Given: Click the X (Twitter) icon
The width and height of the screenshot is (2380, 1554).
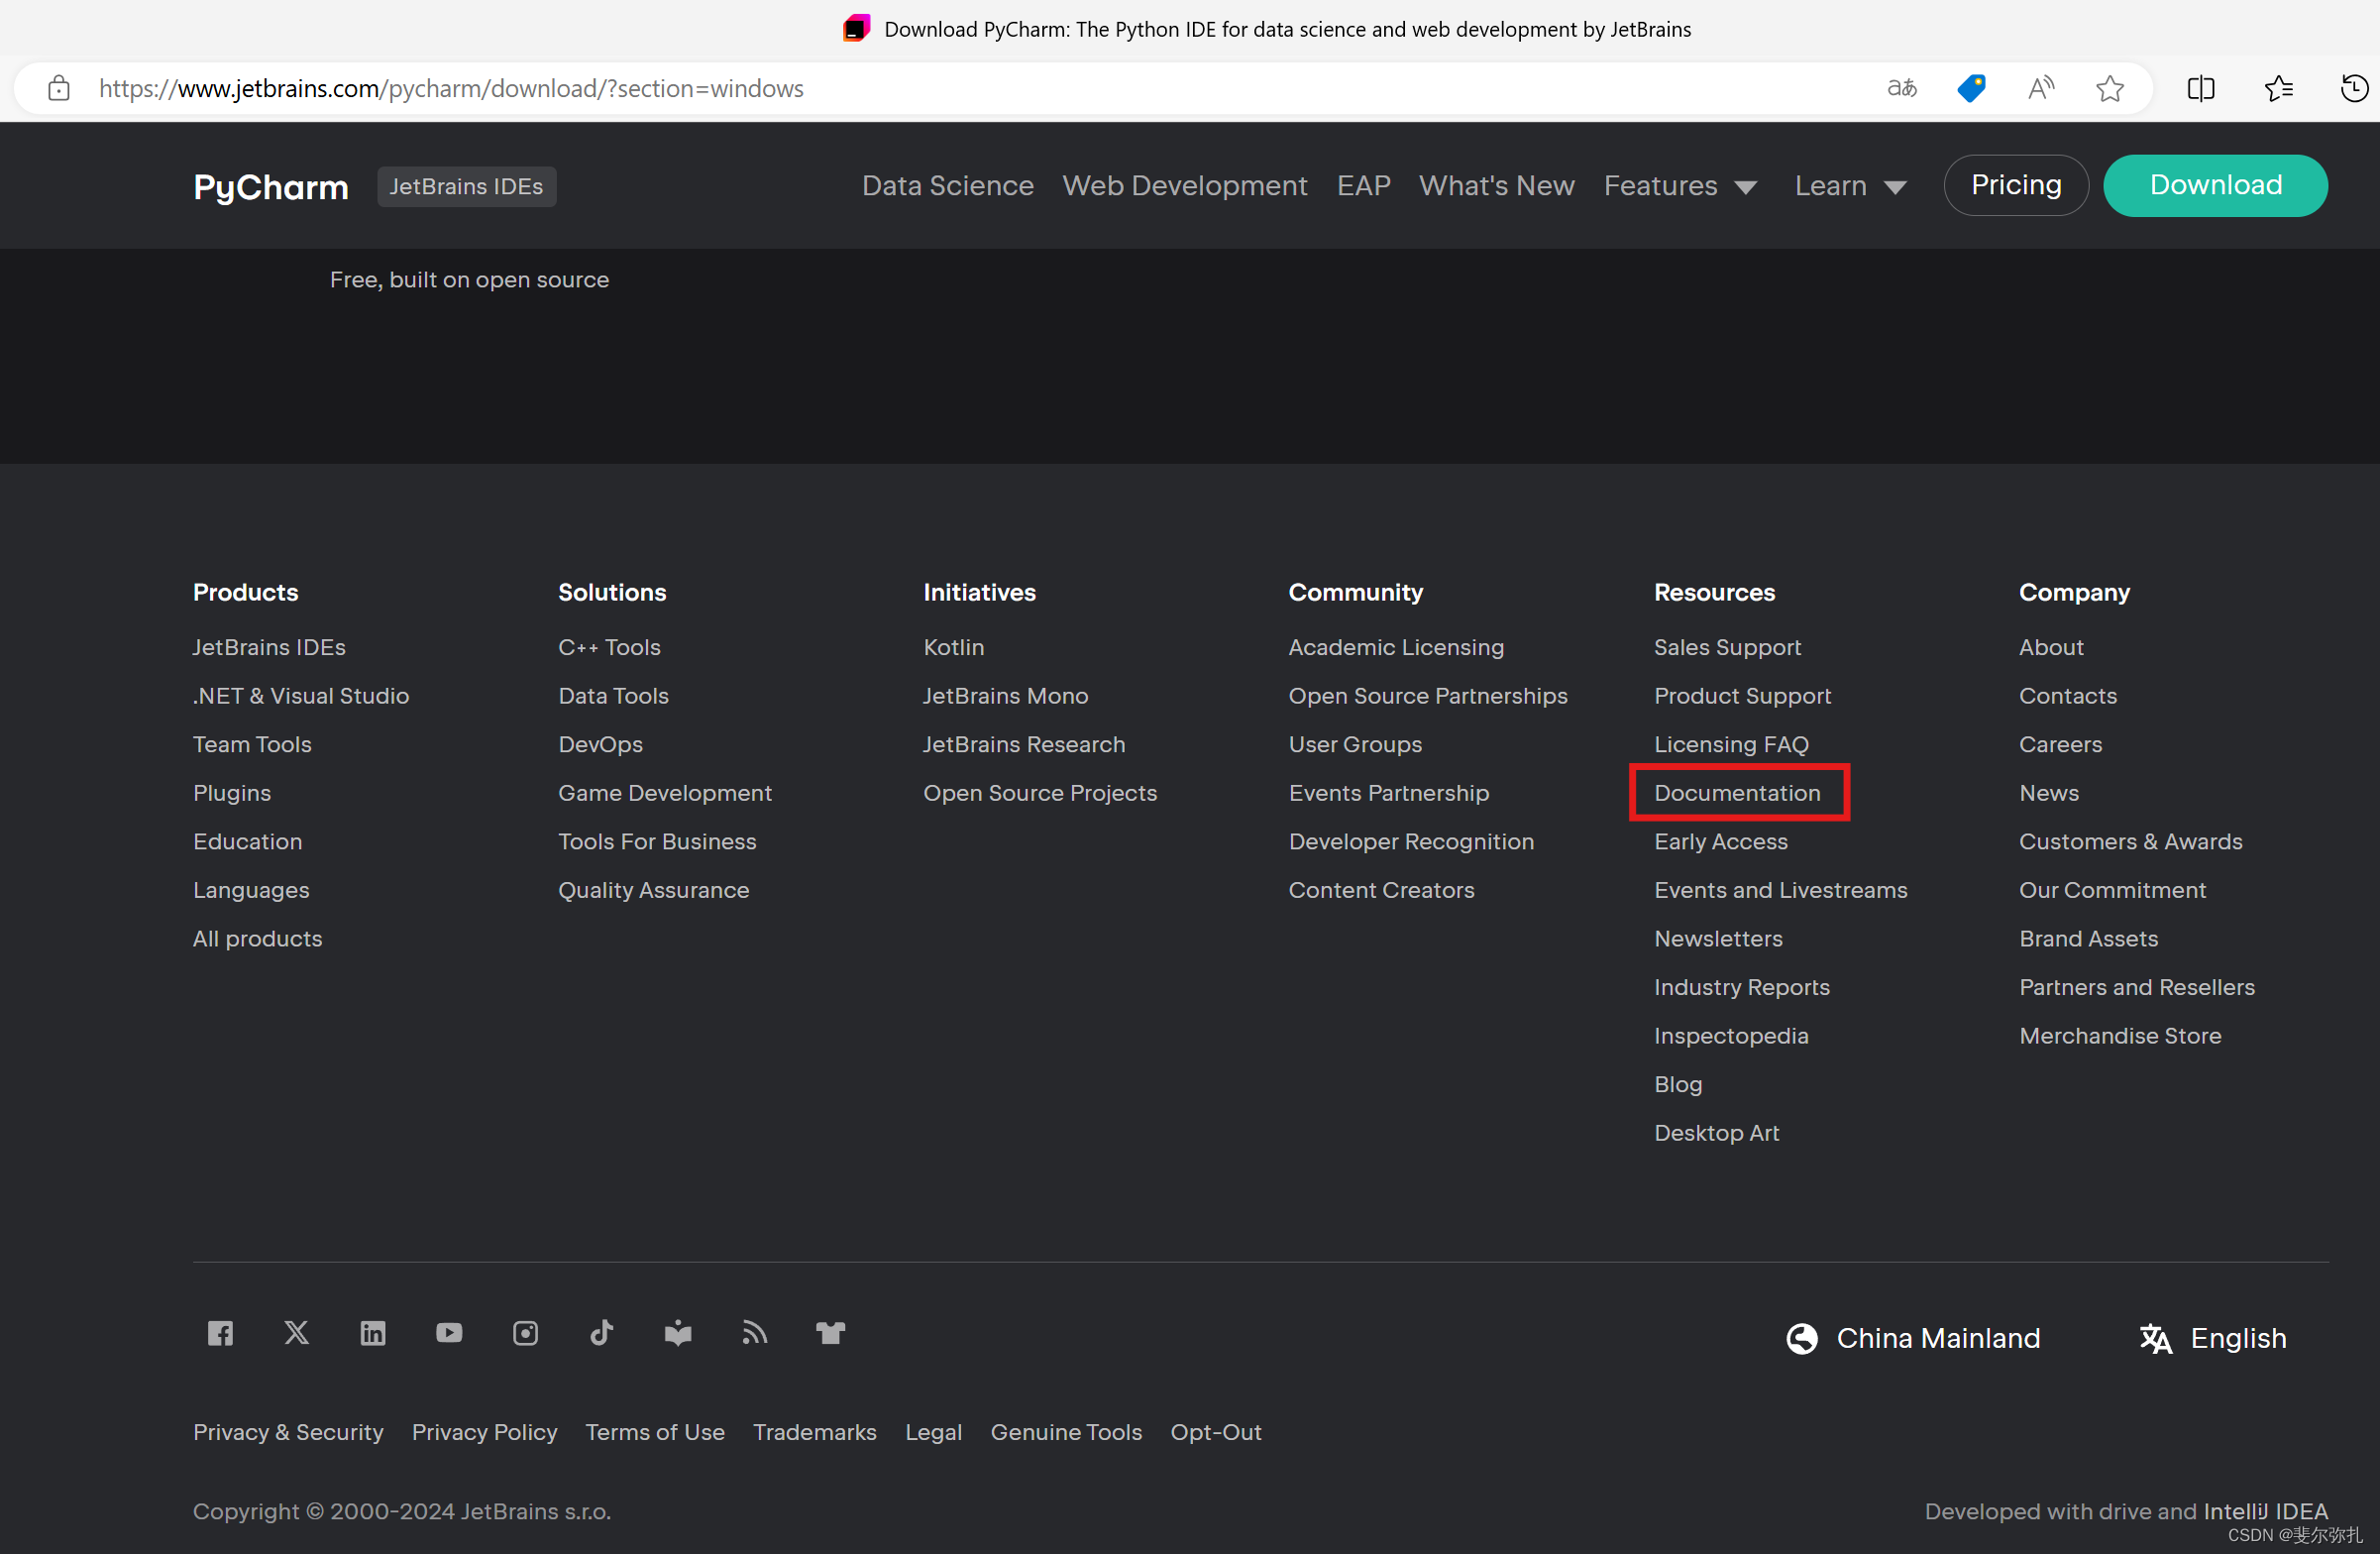Looking at the screenshot, I should pyautogui.click(x=297, y=1333).
